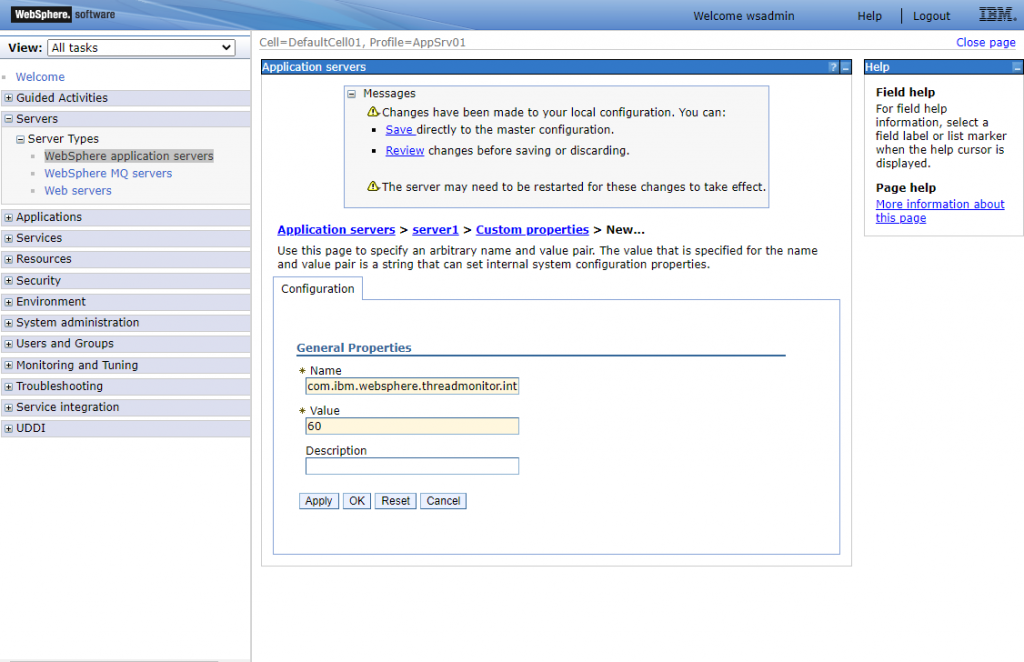1024x662 pixels.
Task: Expand Guided Activities in navigation
Action: pyautogui.click(x=8, y=98)
